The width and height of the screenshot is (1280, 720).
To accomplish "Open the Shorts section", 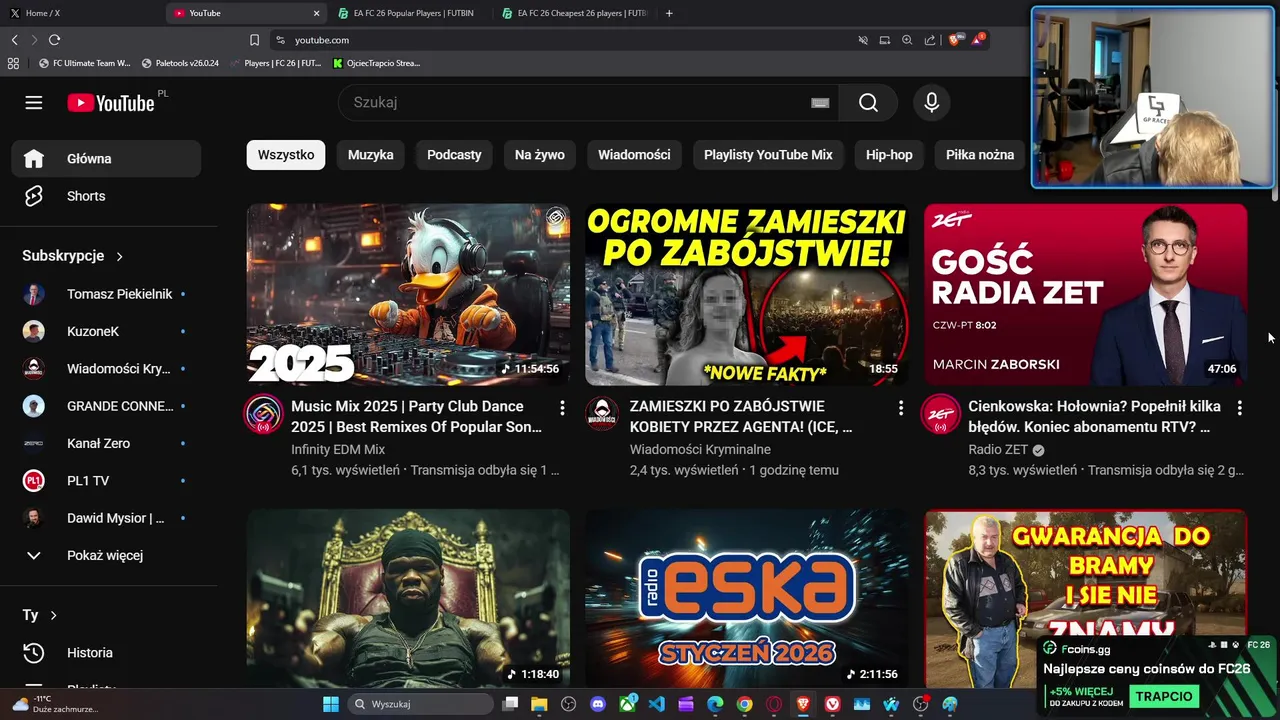I will pyautogui.click(x=106, y=196).
